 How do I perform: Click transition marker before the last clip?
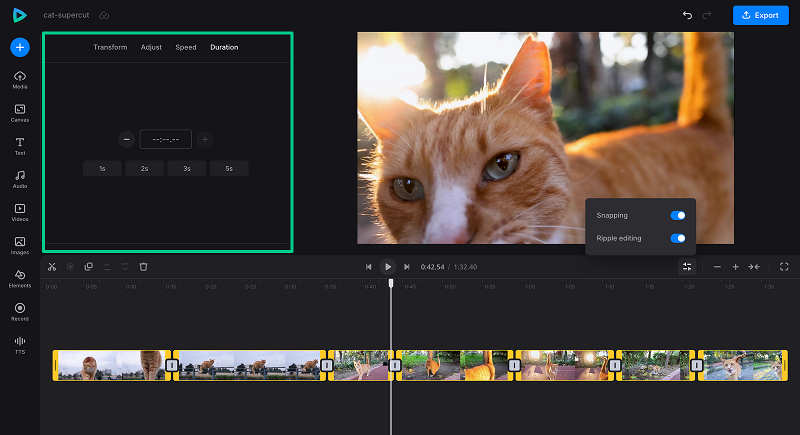(x=696, y=365)
